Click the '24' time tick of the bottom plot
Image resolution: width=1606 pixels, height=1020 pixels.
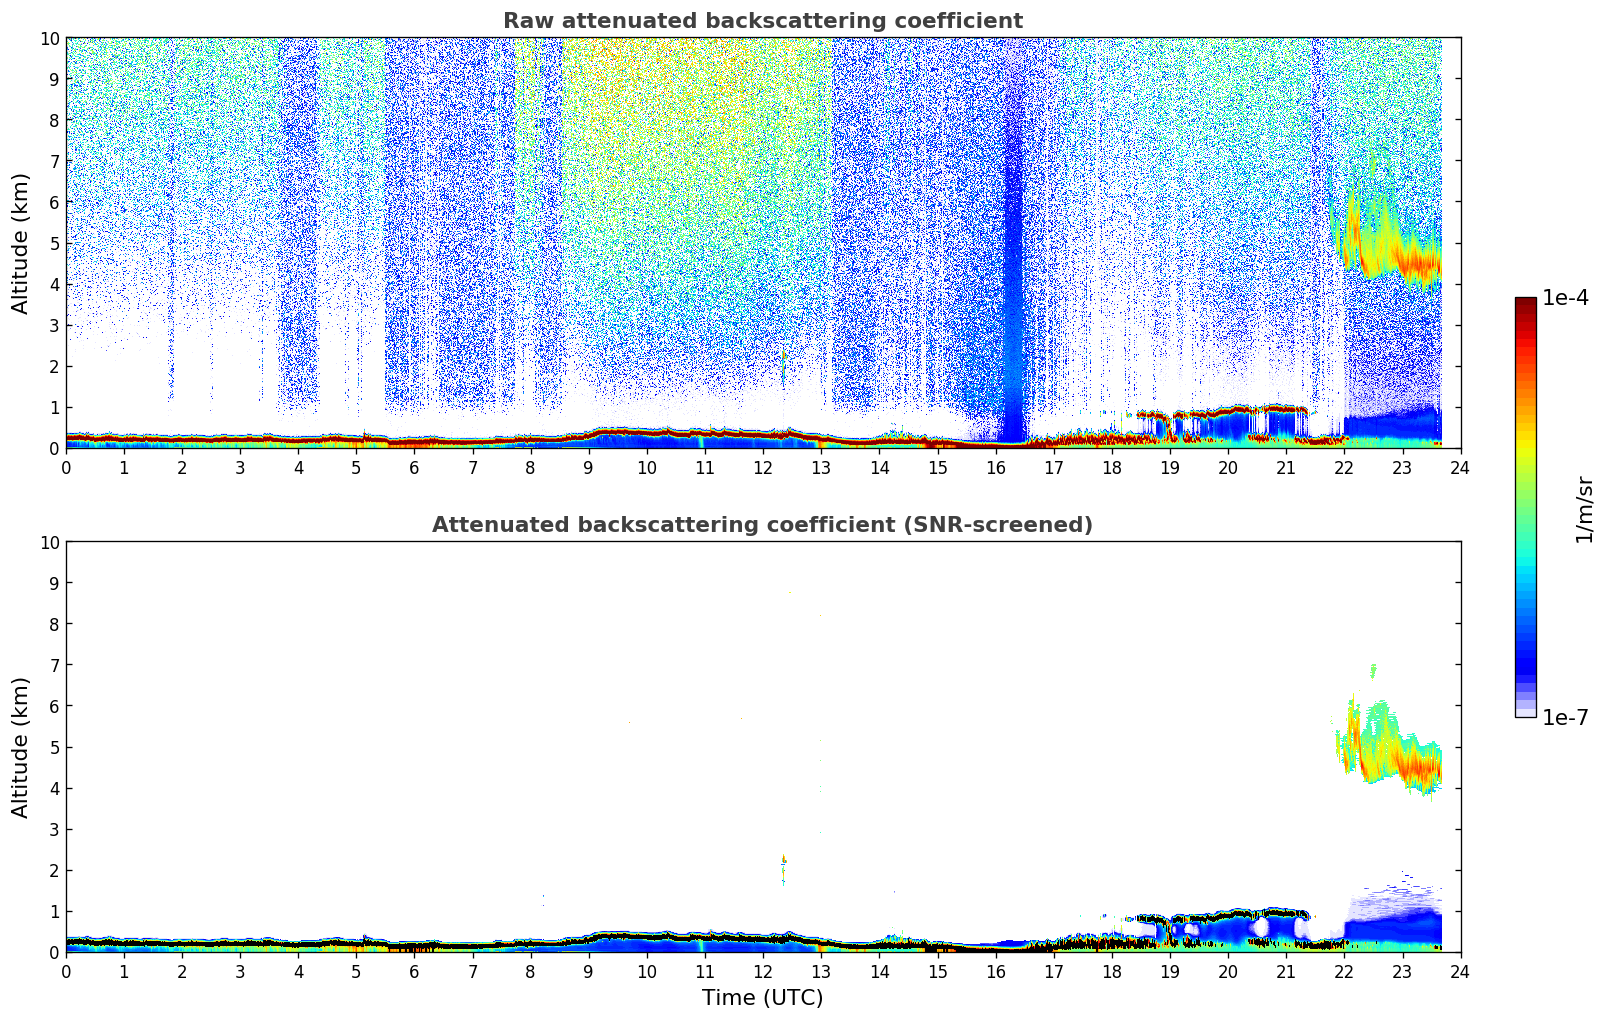1460,971
